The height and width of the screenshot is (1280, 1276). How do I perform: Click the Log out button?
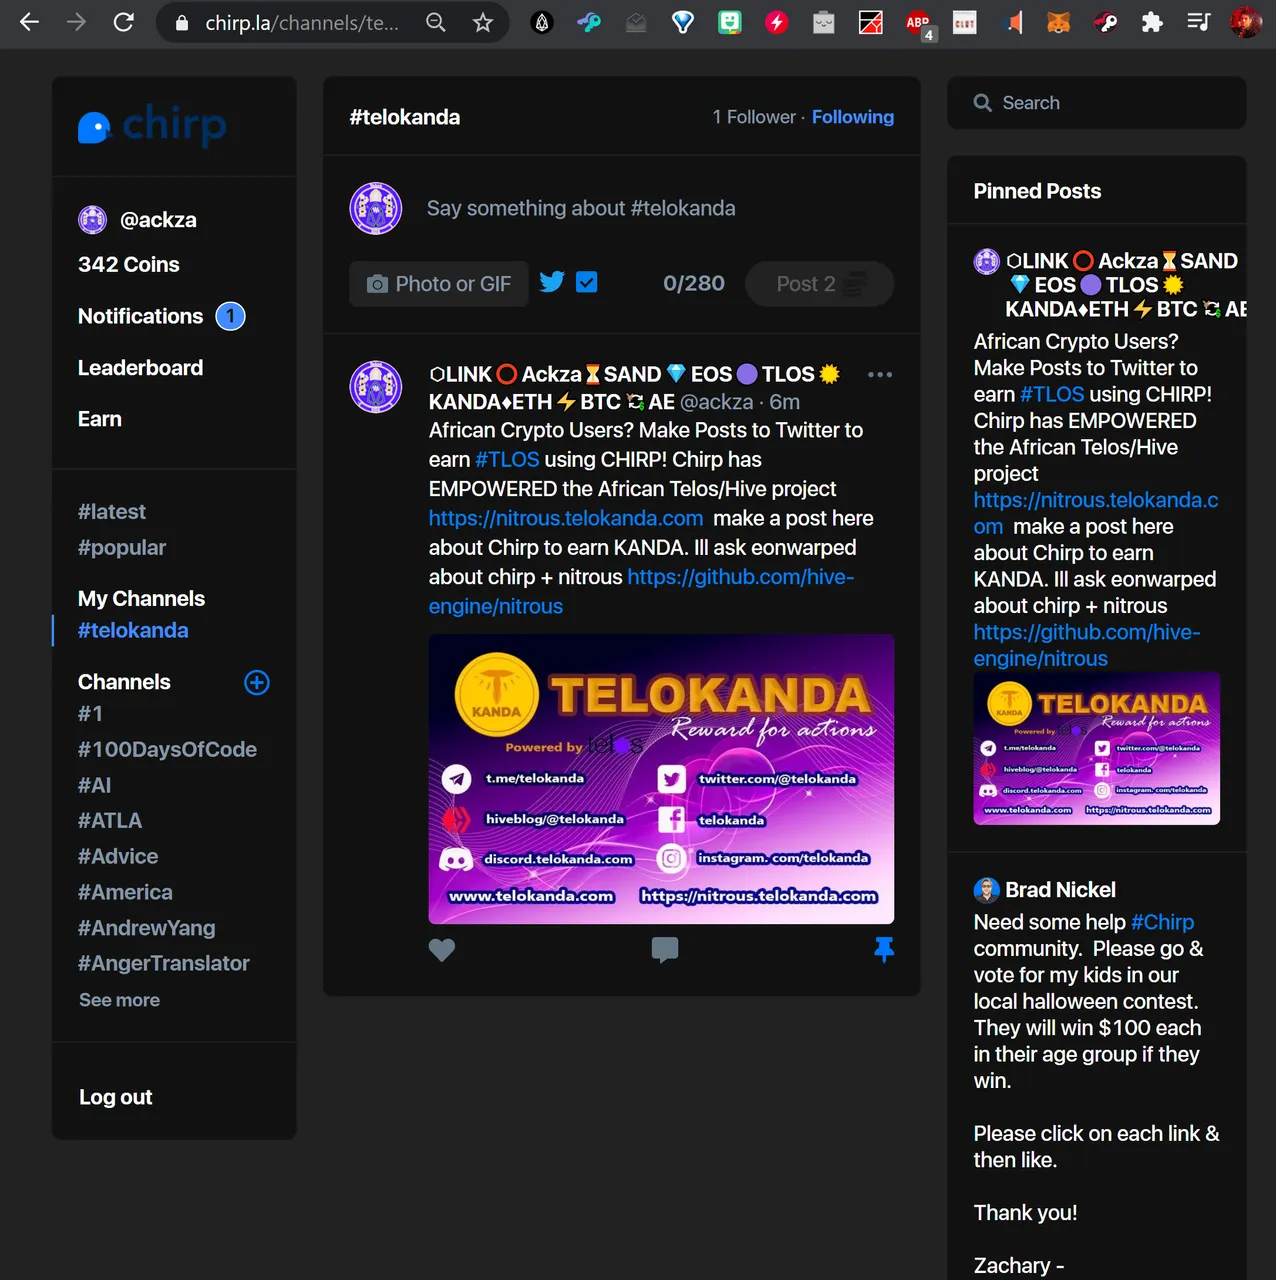116,1097
